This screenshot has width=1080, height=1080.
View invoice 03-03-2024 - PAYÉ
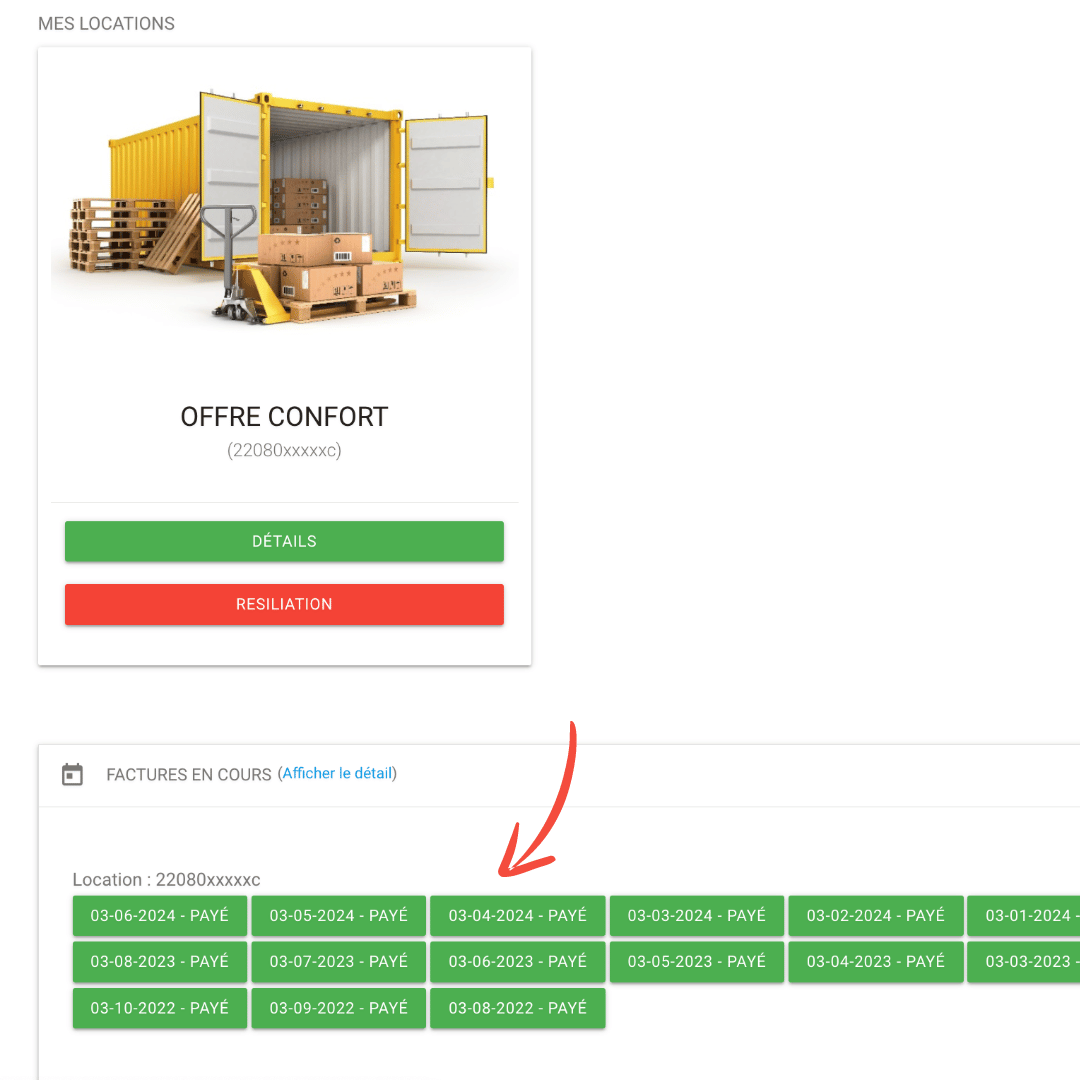coord(697,915)
